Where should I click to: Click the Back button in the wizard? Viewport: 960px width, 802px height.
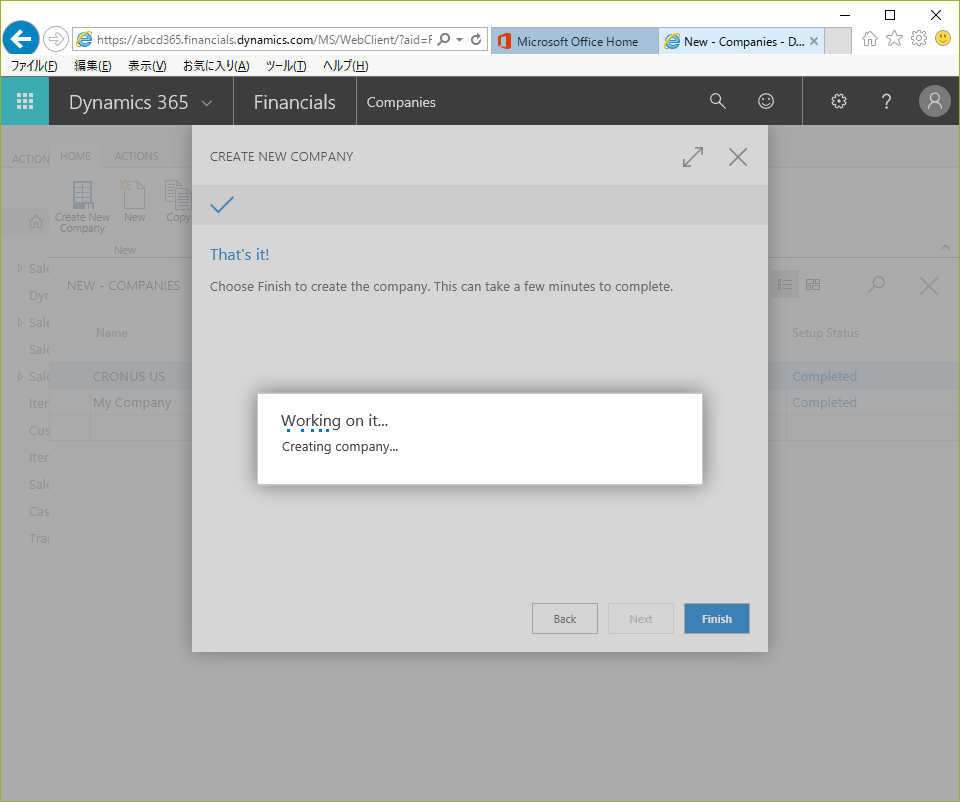(564, 618)
